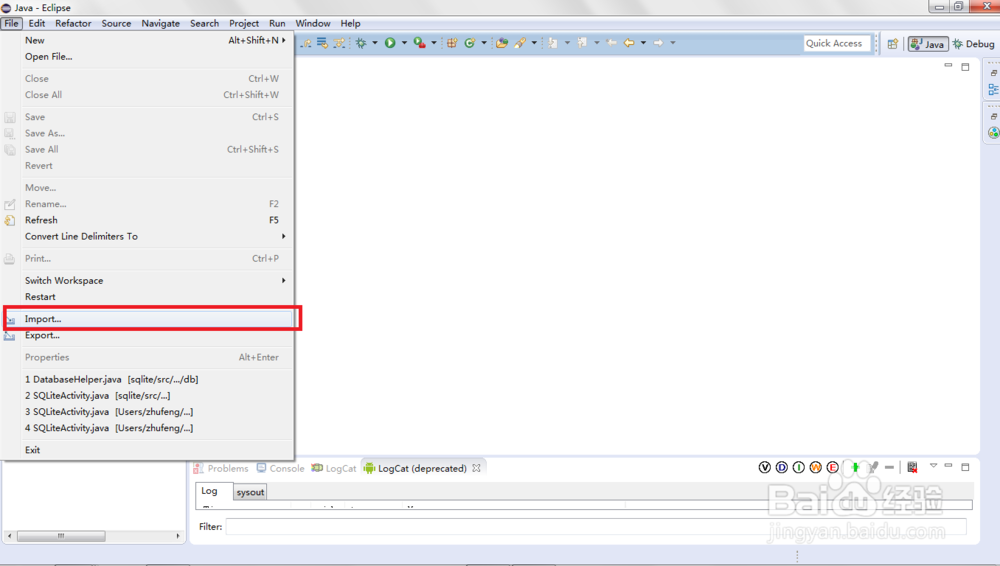The width and height of the screenshot is (1000, 566).
Task: Click the globe icon on right trim
Action: [x=993, y=133]
